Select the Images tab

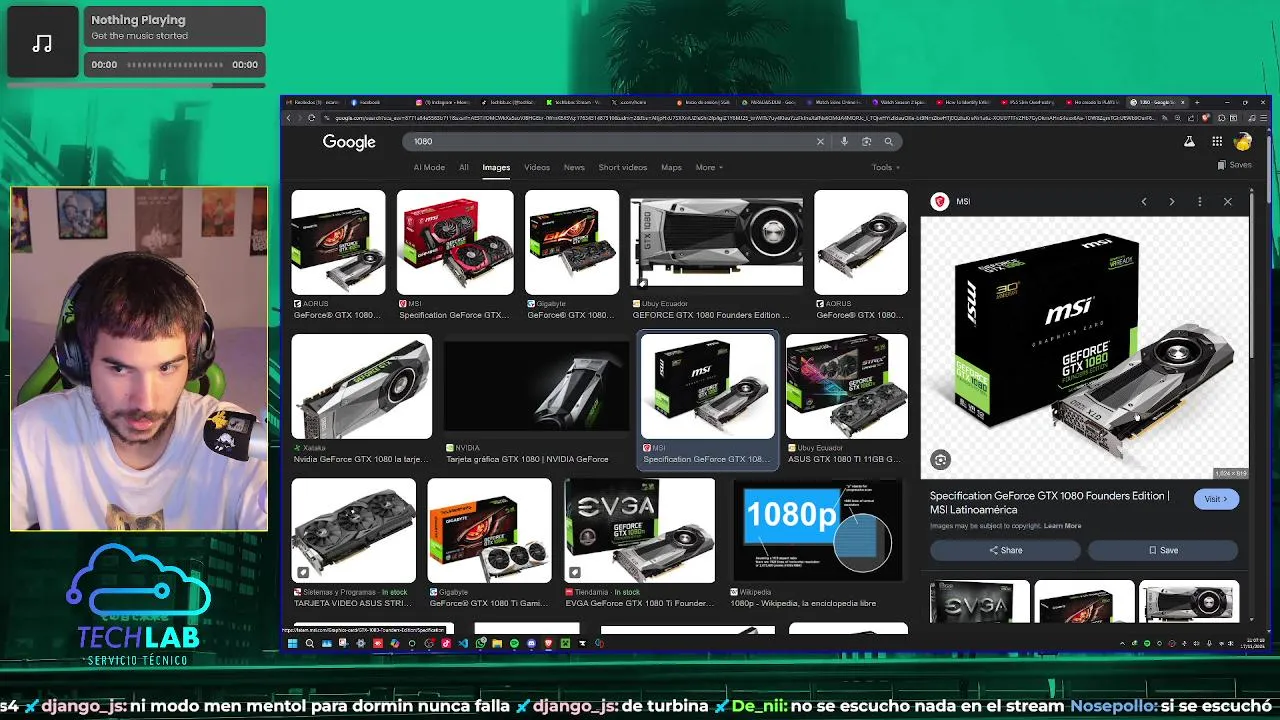[x=496, y=168]
